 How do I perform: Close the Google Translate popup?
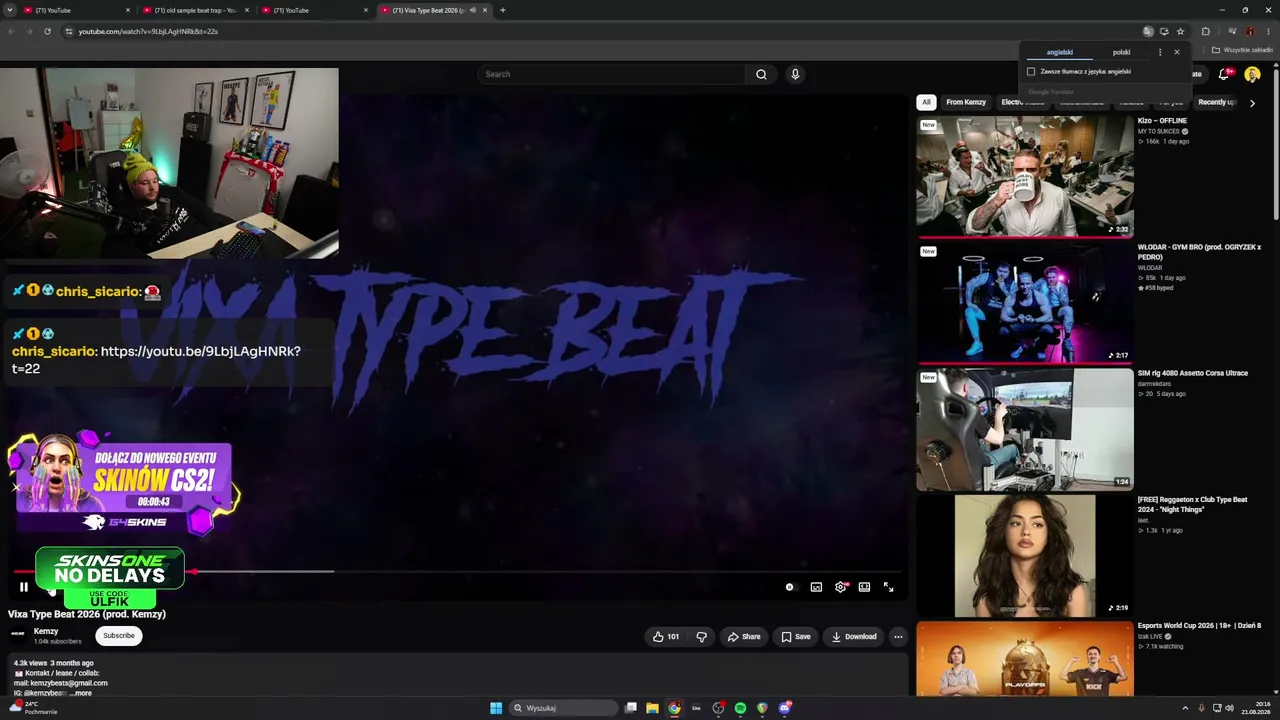pyautogui.click(x=1176, y=52)
